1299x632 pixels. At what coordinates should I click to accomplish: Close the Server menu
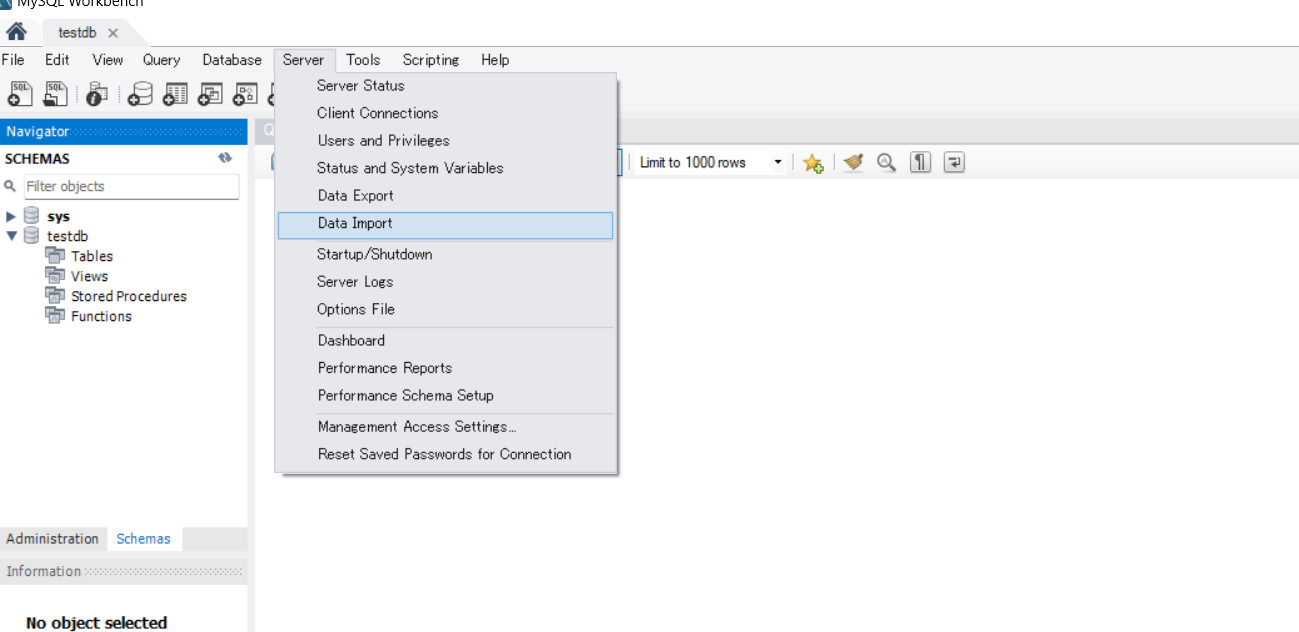(303, 60)
